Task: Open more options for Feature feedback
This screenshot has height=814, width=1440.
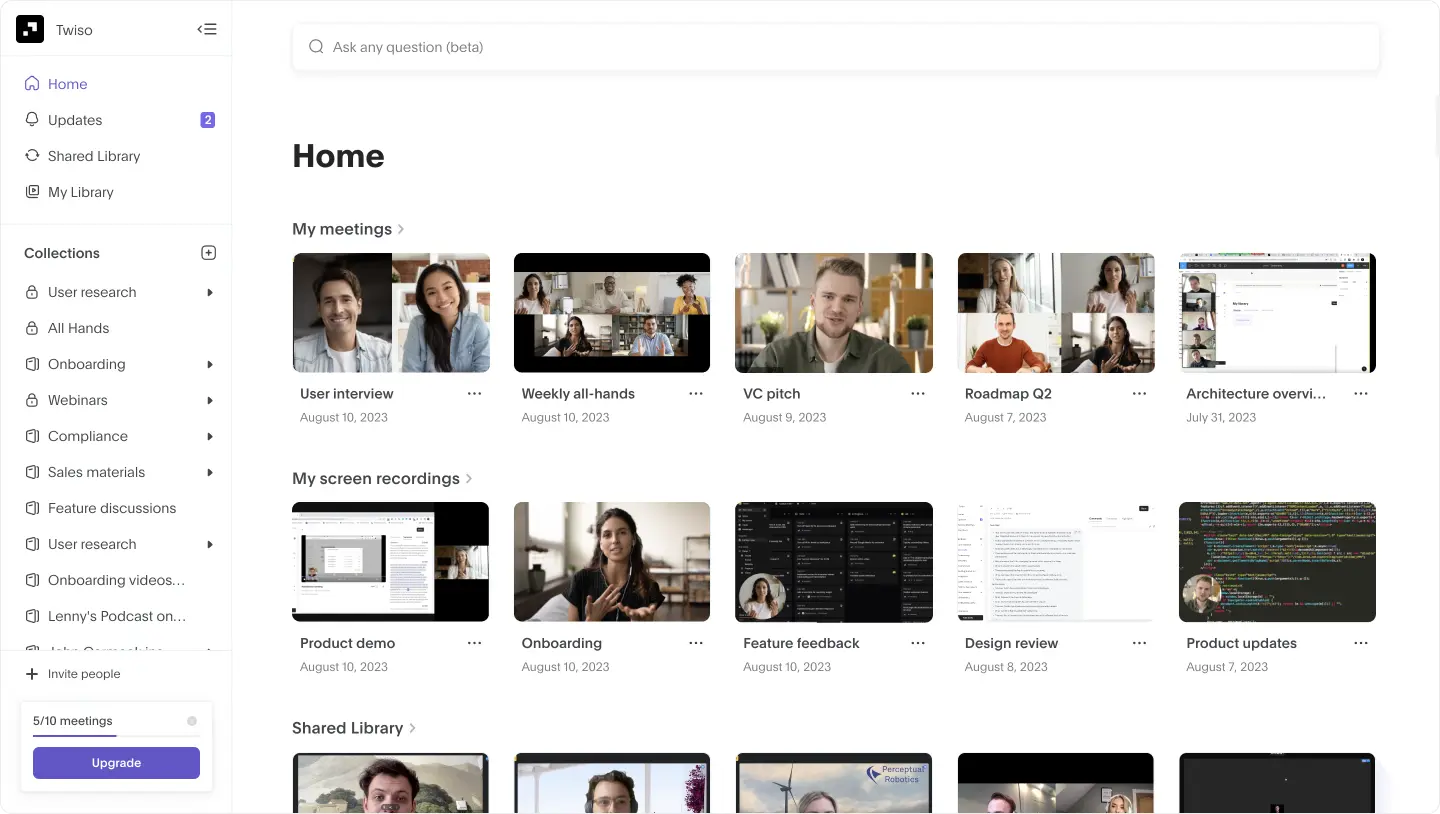Action: (918, 643)
